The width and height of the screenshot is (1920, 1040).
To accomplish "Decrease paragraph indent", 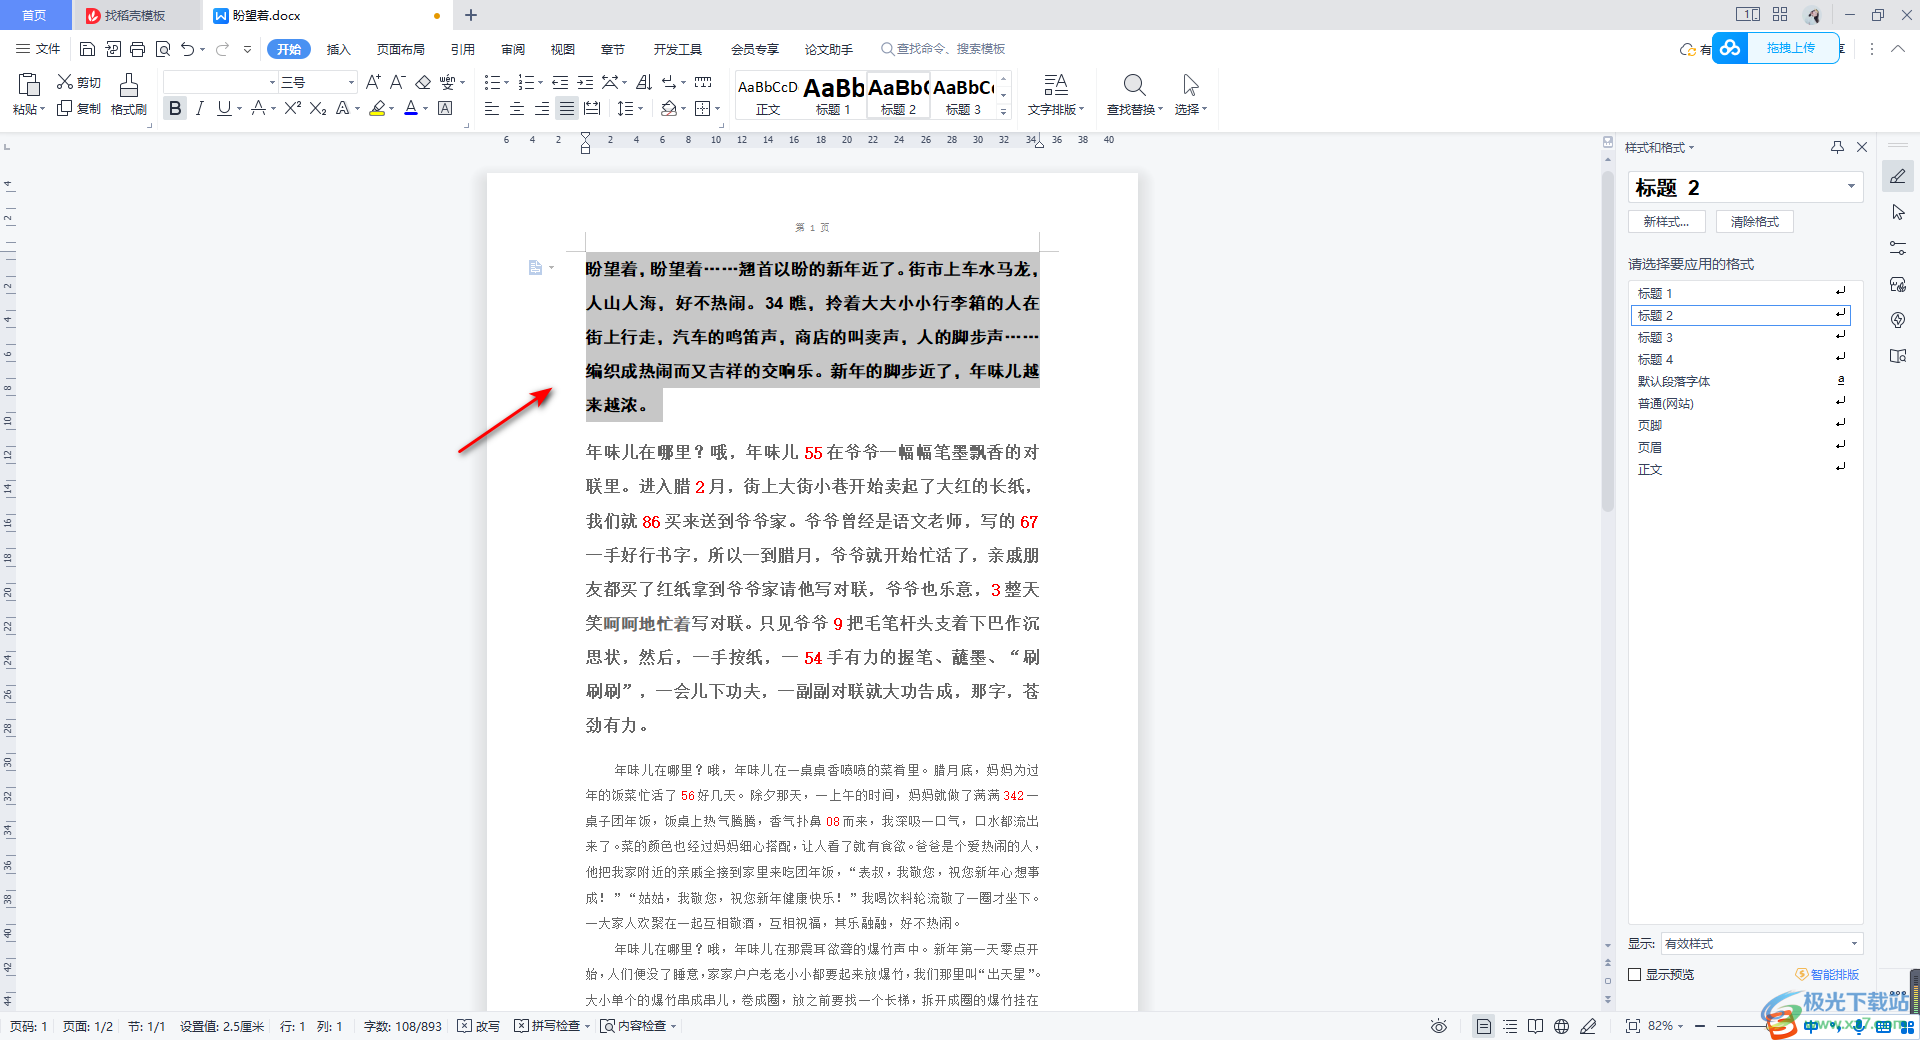I will pyautogui.click(x=560, y=82).
